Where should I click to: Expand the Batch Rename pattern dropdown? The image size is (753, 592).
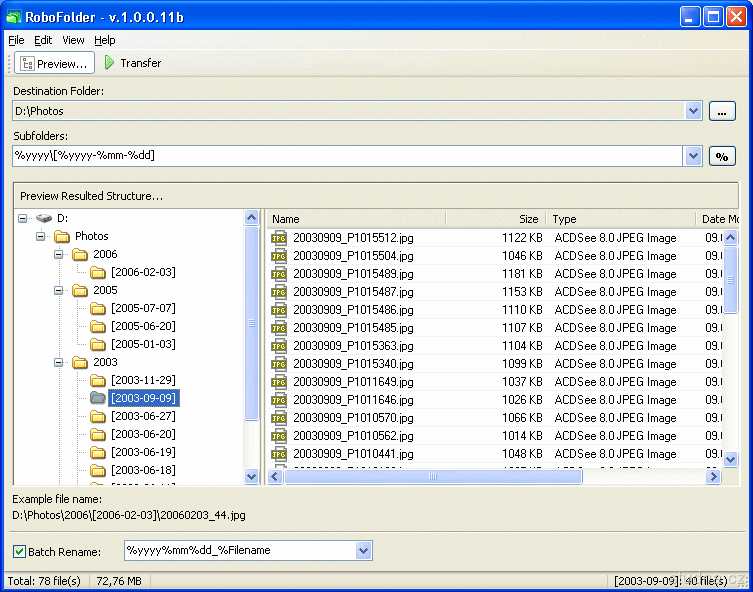point(363,550)
